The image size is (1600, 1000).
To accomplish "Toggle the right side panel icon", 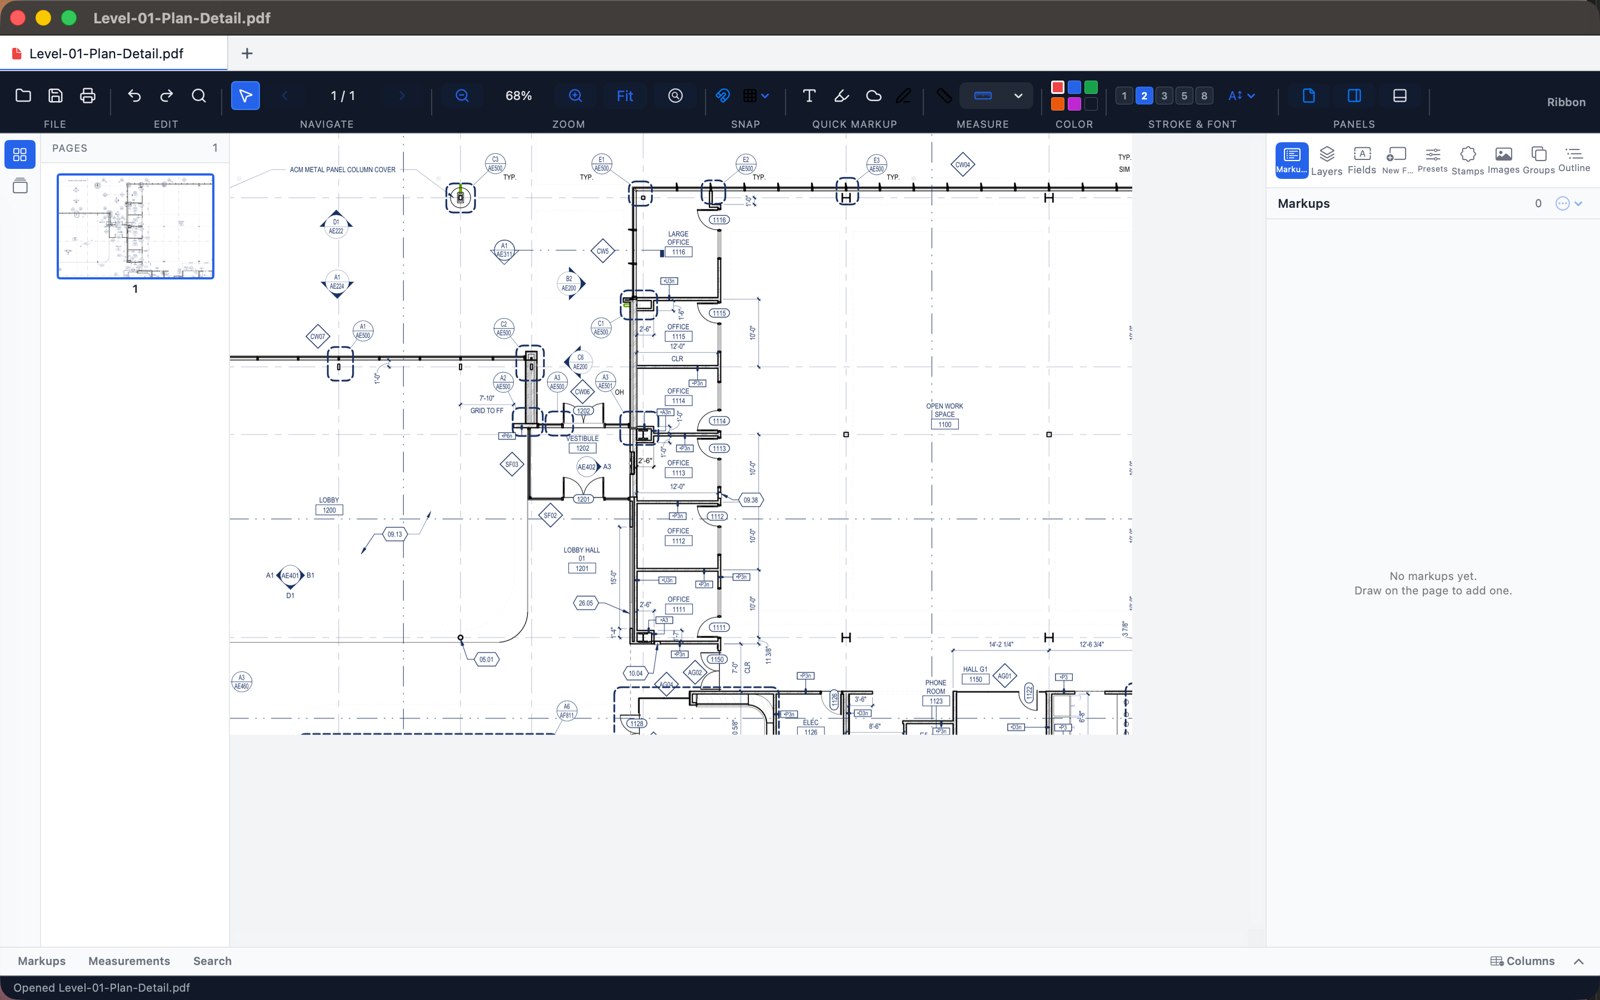I will 1354,96.
